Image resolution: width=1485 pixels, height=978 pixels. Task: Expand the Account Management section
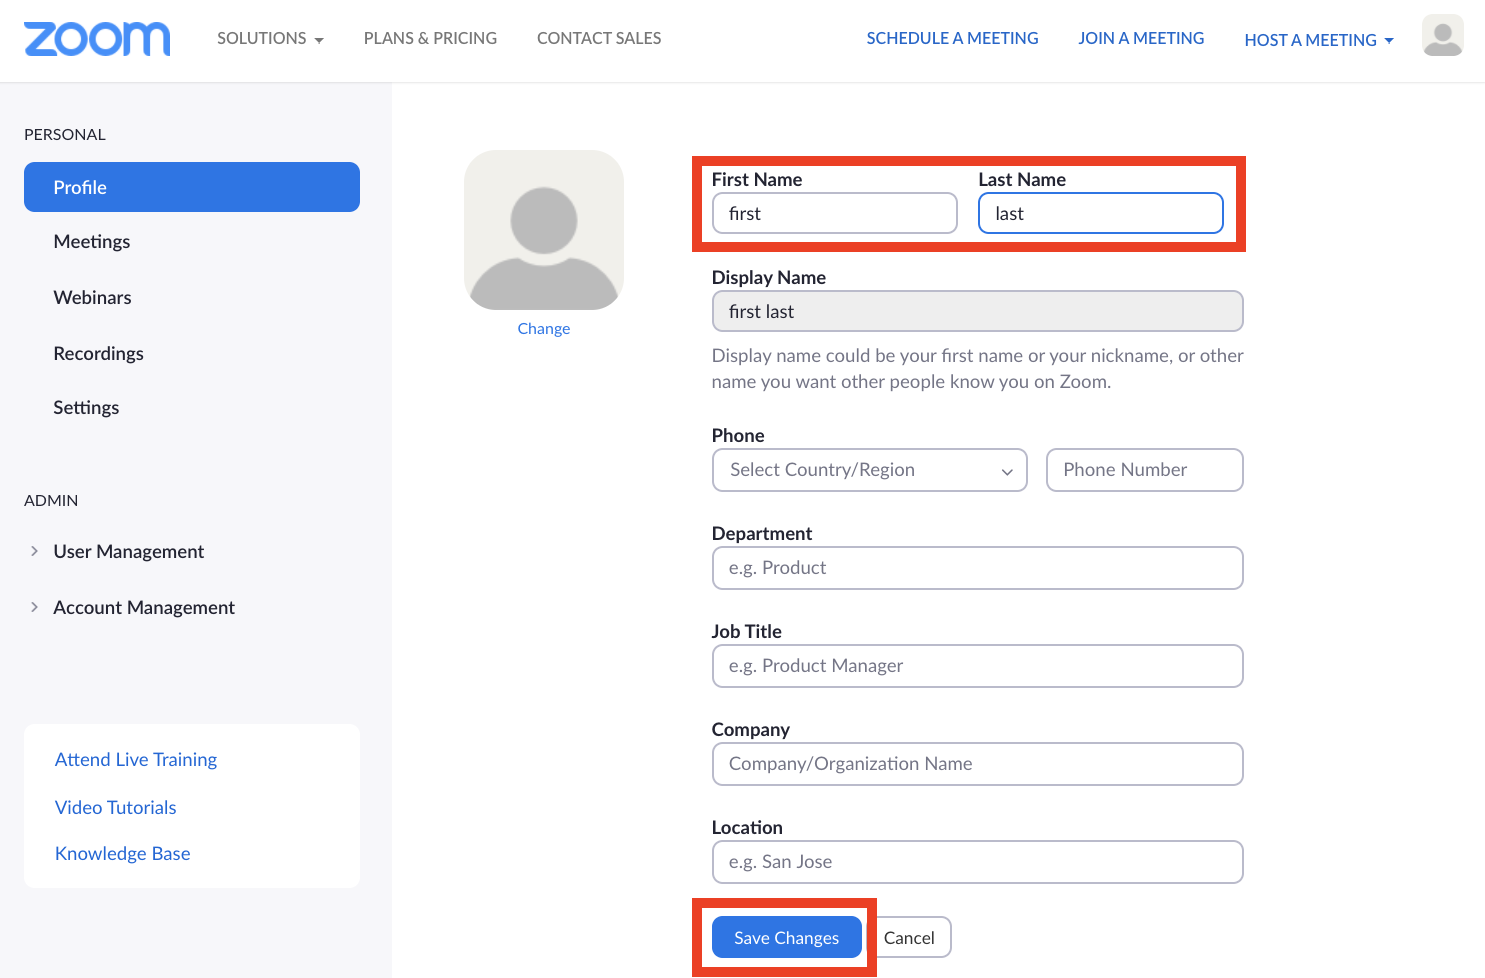click(144, 607)
